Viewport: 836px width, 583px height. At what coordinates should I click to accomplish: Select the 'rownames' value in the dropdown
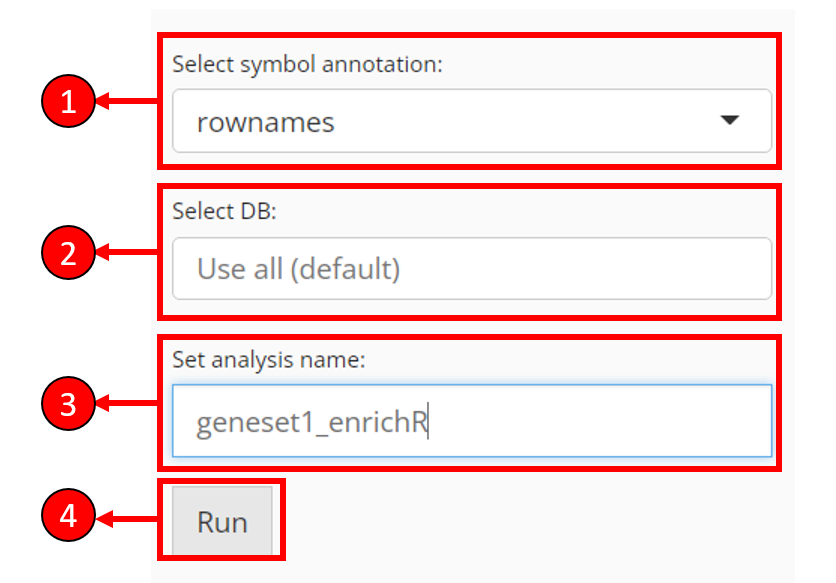click(266, 123)
